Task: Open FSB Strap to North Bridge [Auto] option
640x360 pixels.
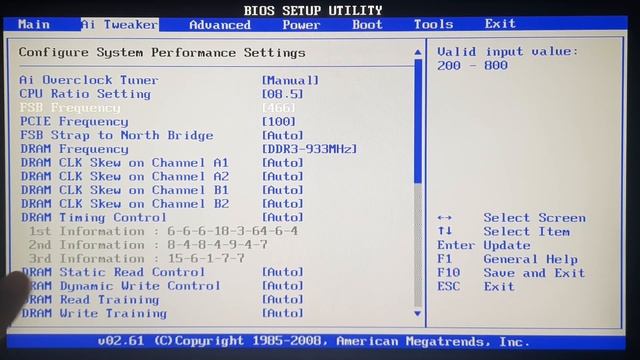Action: click(x=282, y=135)
